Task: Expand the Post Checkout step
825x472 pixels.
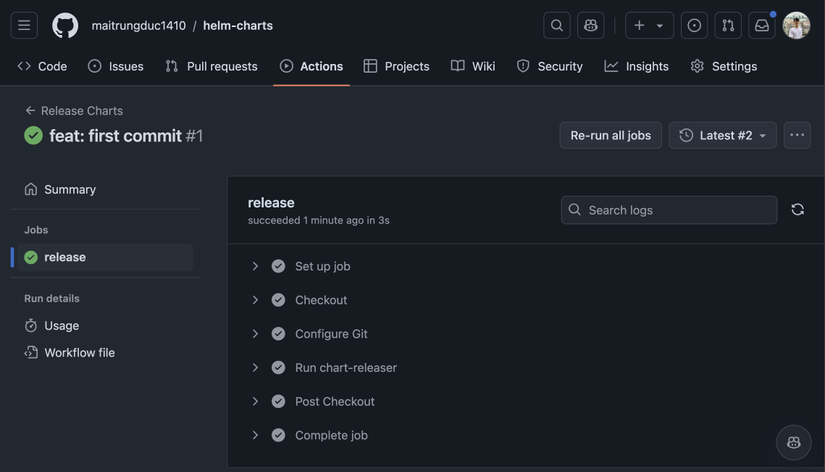Action: 255,401
